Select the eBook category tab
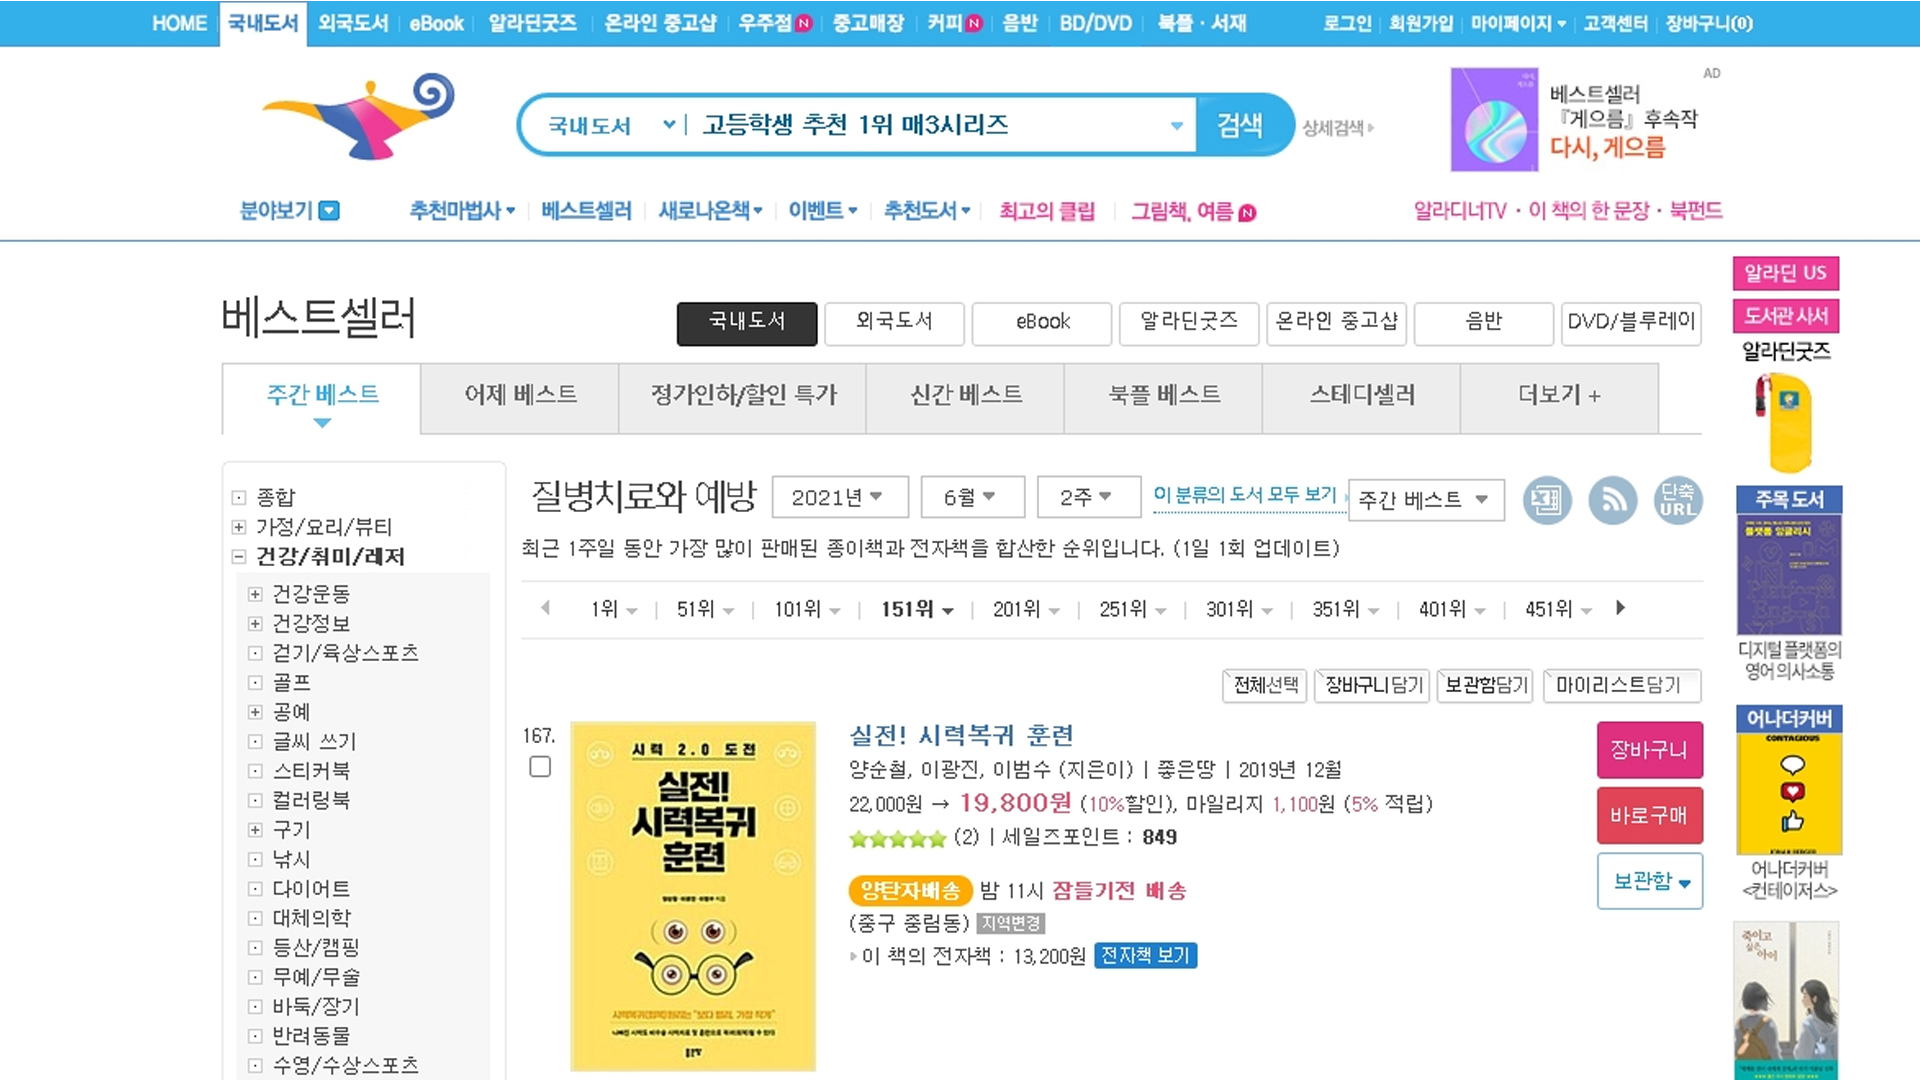1920x1080 pixels. pos(1042,322)
